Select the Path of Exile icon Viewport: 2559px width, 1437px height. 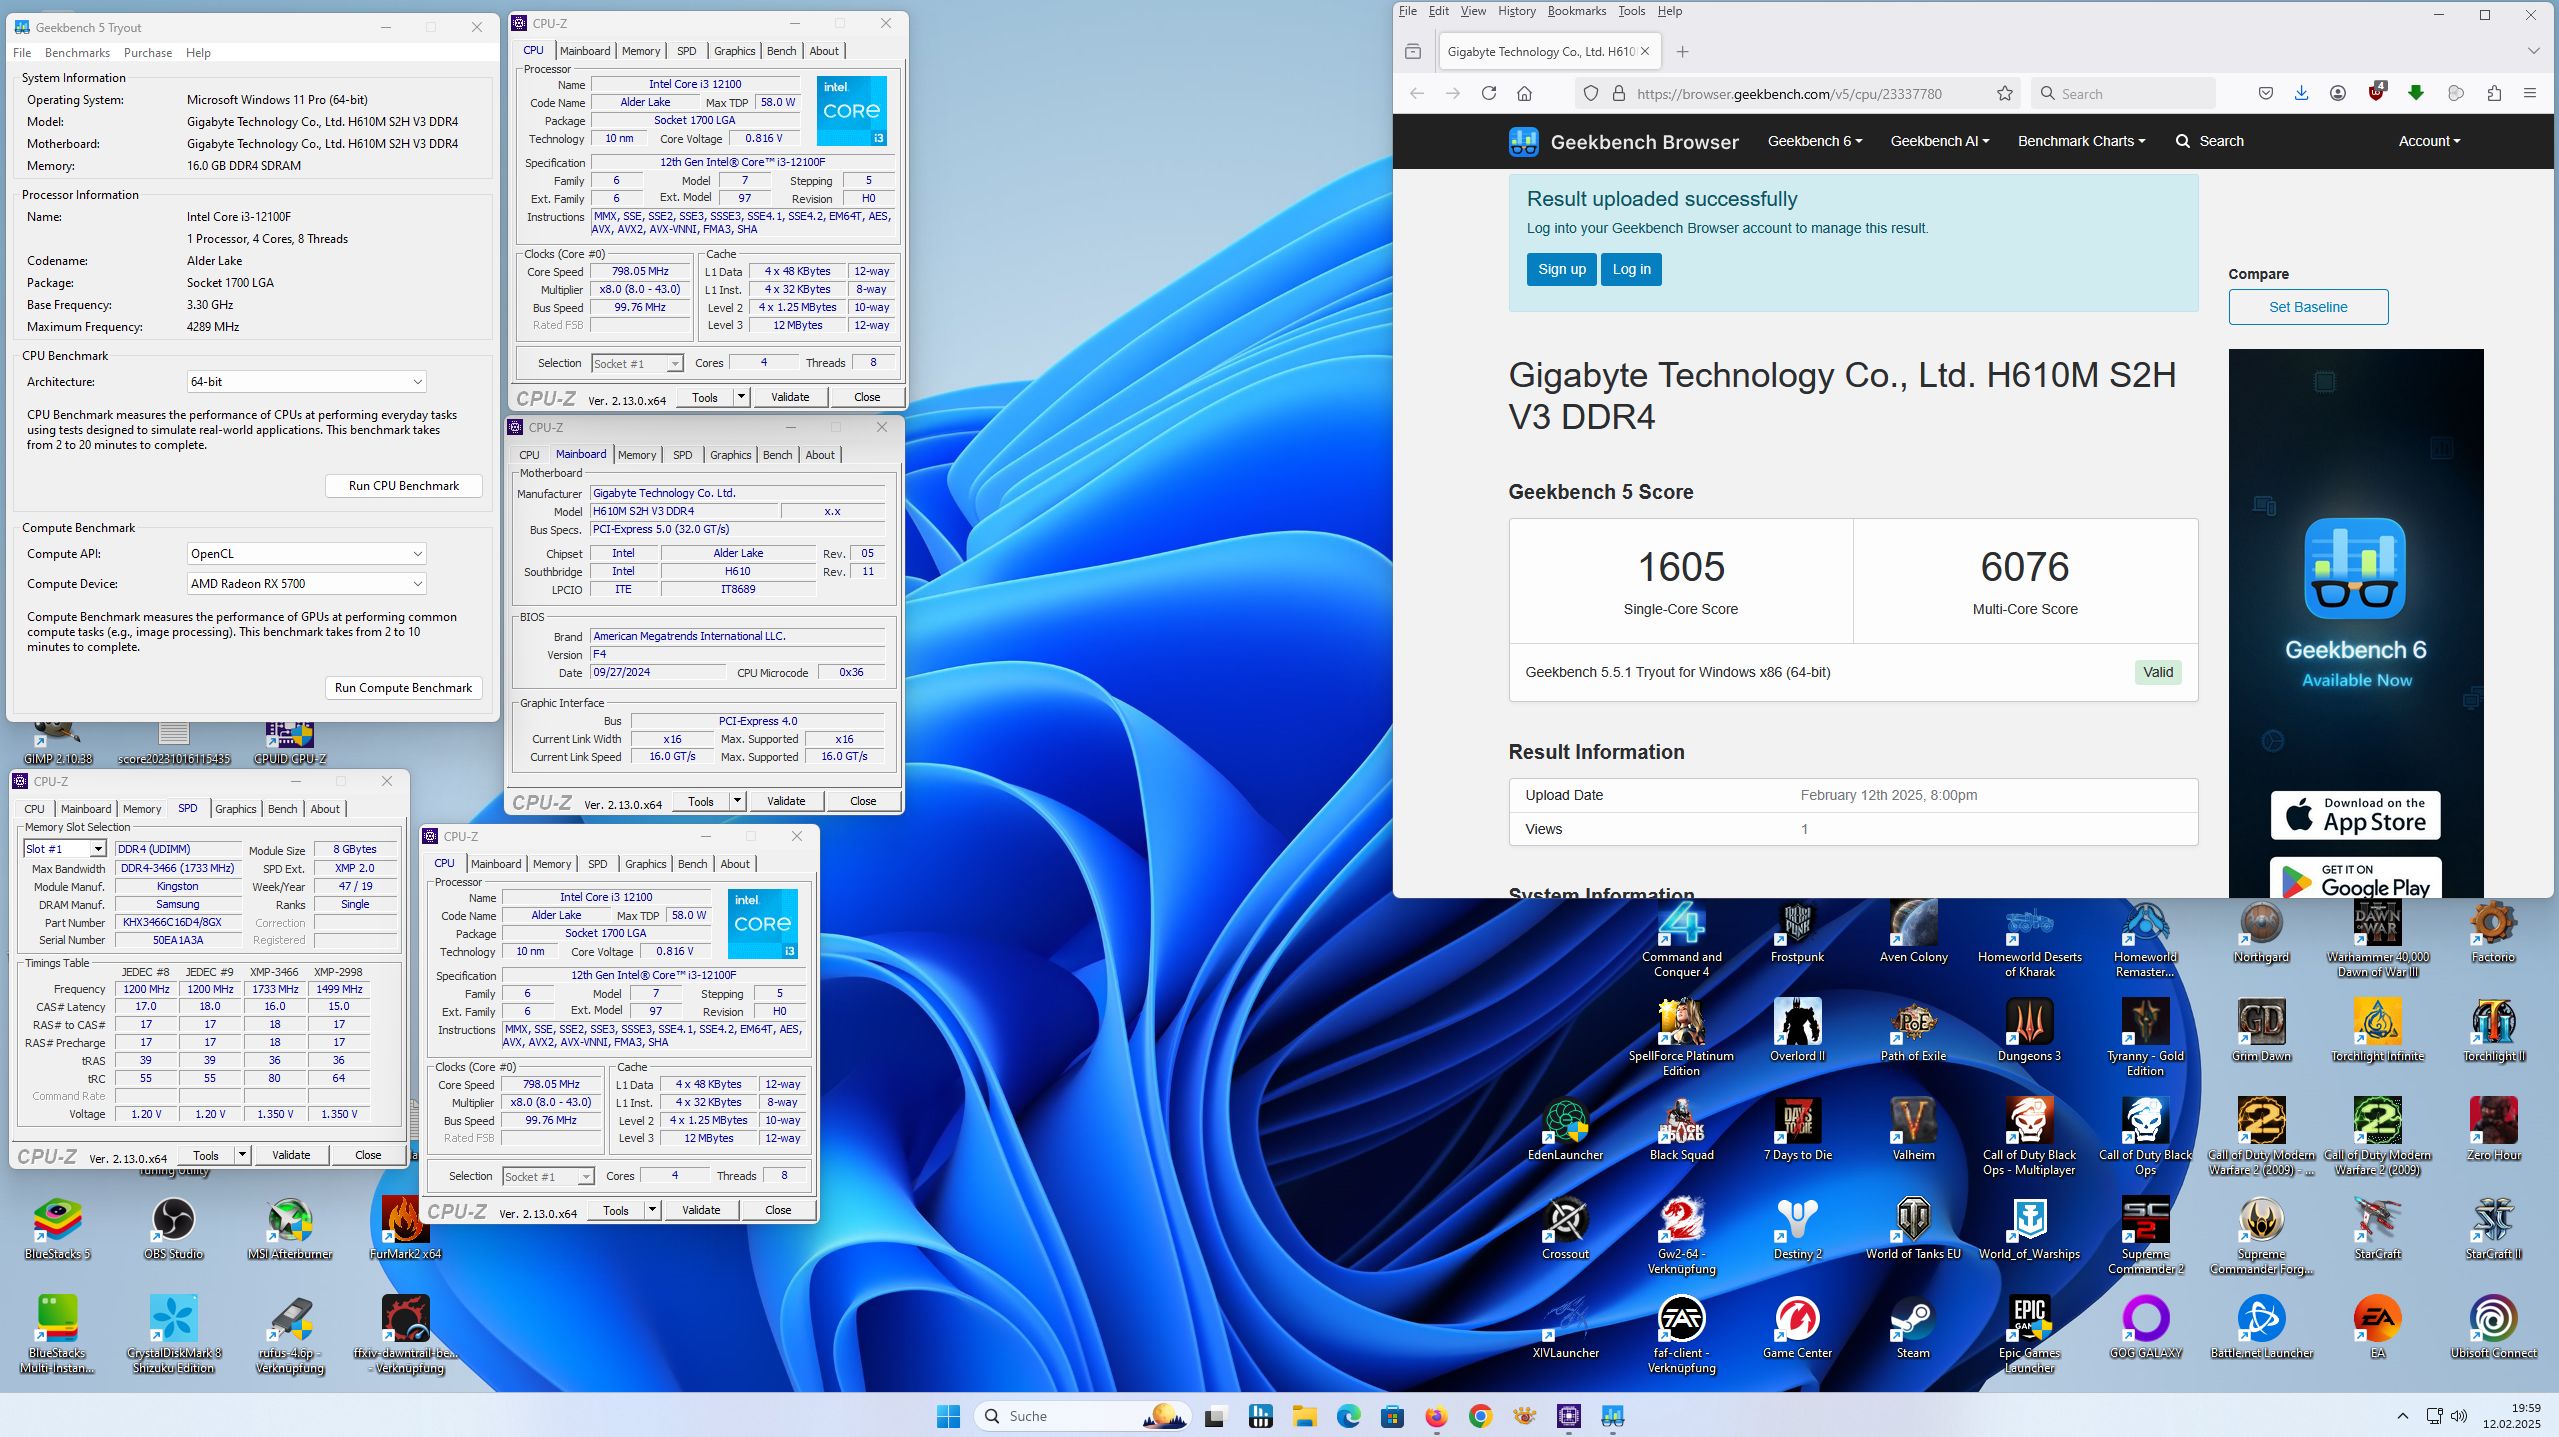(x=1912, y=1030)
